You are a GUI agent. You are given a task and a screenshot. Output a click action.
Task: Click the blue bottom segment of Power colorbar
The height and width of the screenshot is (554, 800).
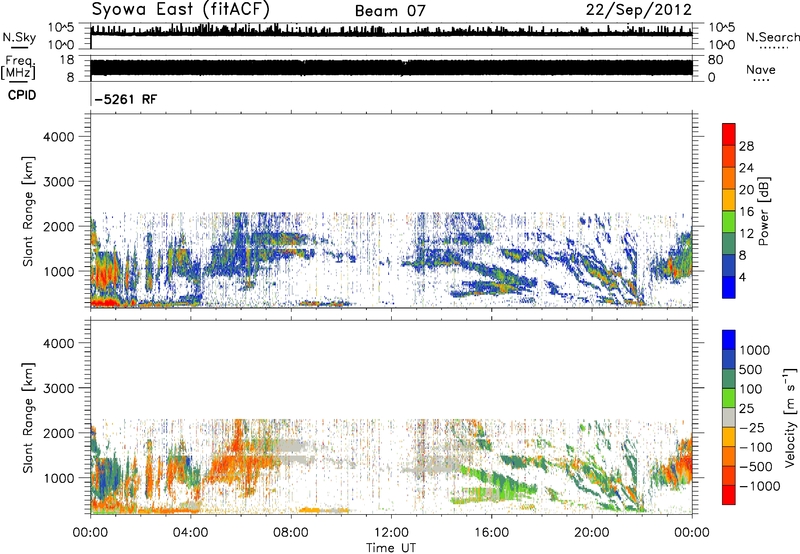729,288
